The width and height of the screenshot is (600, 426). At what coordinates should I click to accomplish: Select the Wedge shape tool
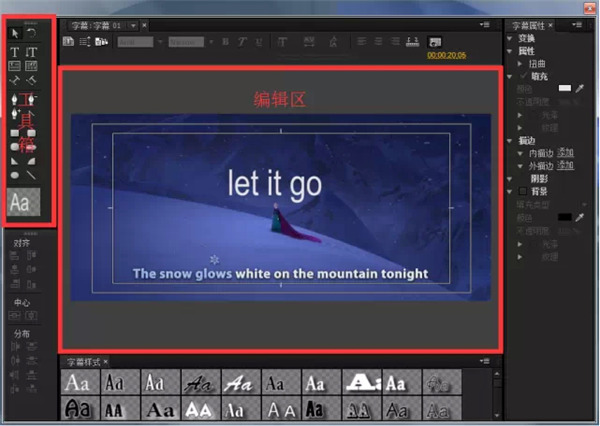[15, 161]
